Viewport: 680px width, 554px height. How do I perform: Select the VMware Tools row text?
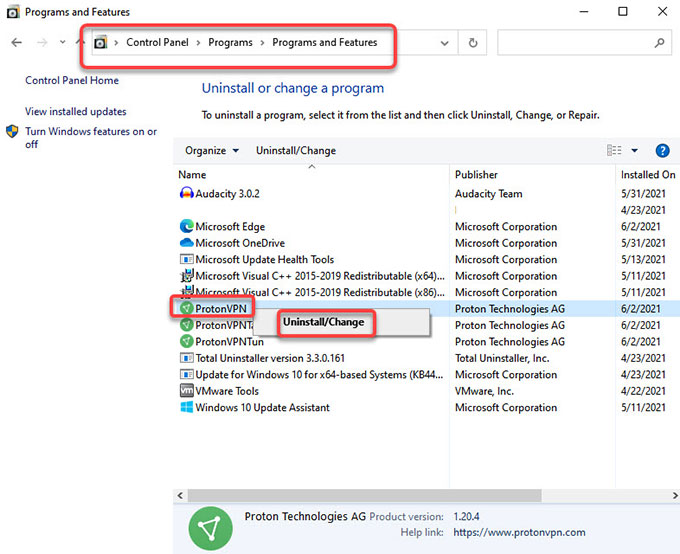(227, 391)
